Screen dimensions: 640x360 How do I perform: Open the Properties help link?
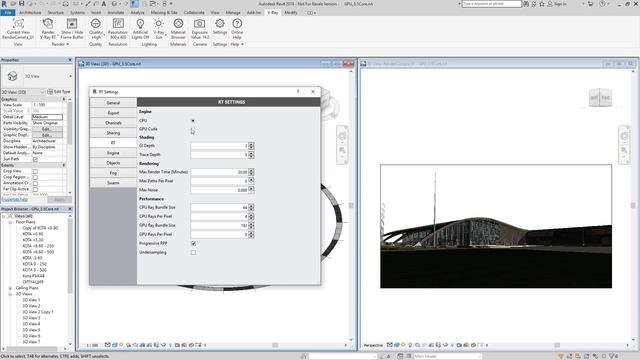(15, 199)
